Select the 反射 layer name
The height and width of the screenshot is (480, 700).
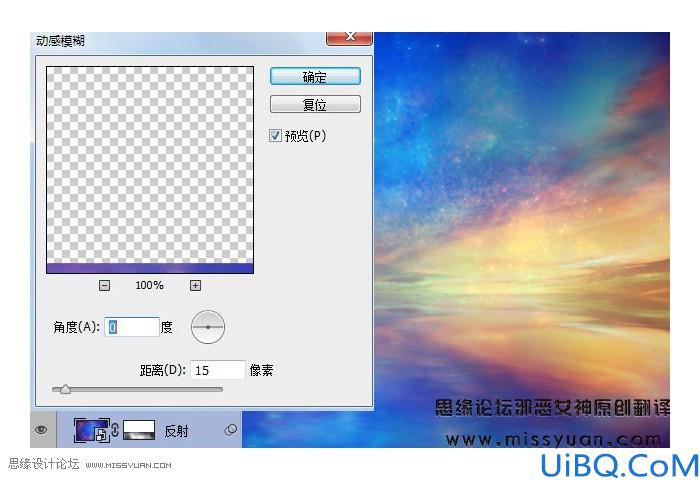(x=177, y=431)
